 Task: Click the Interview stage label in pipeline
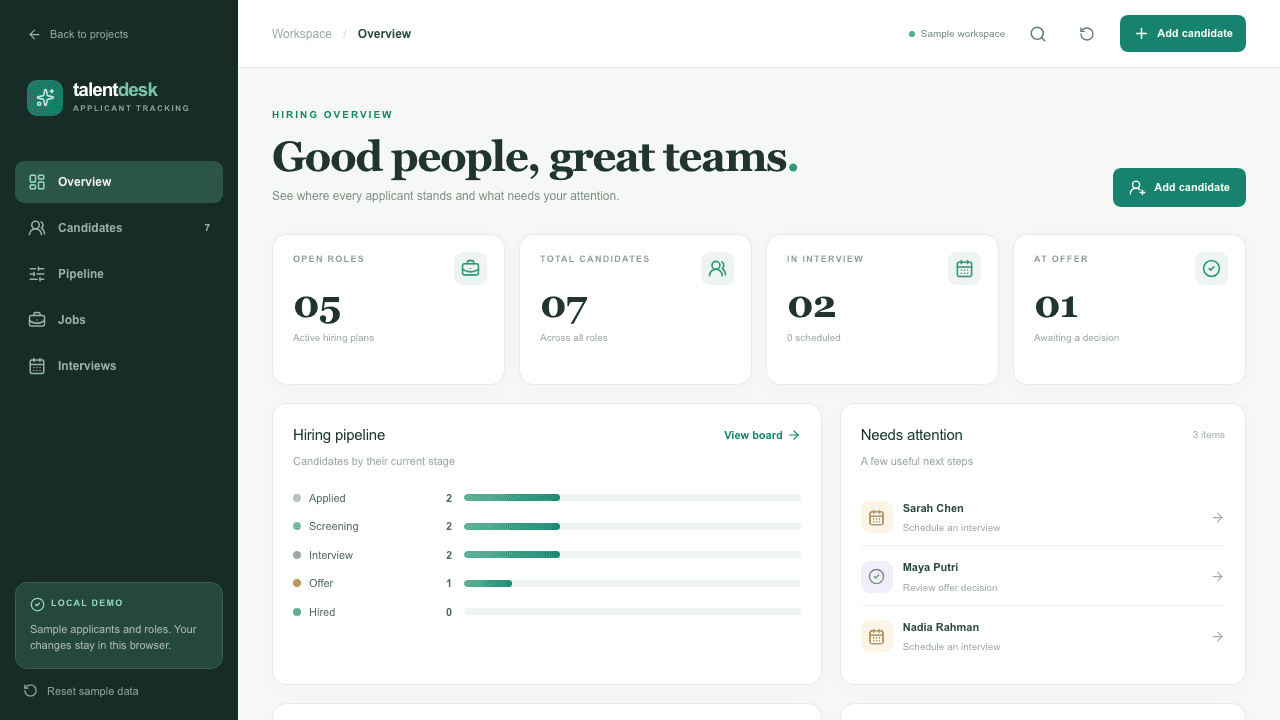pyautogui.click(x=331, y=555)
